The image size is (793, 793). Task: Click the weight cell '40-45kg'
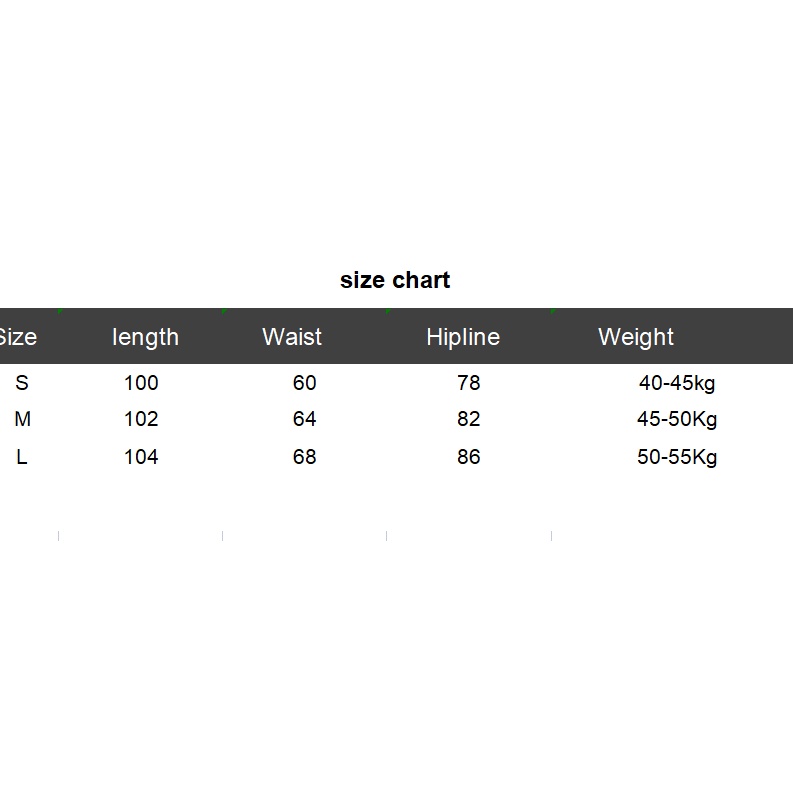click(x=677, y=383)
